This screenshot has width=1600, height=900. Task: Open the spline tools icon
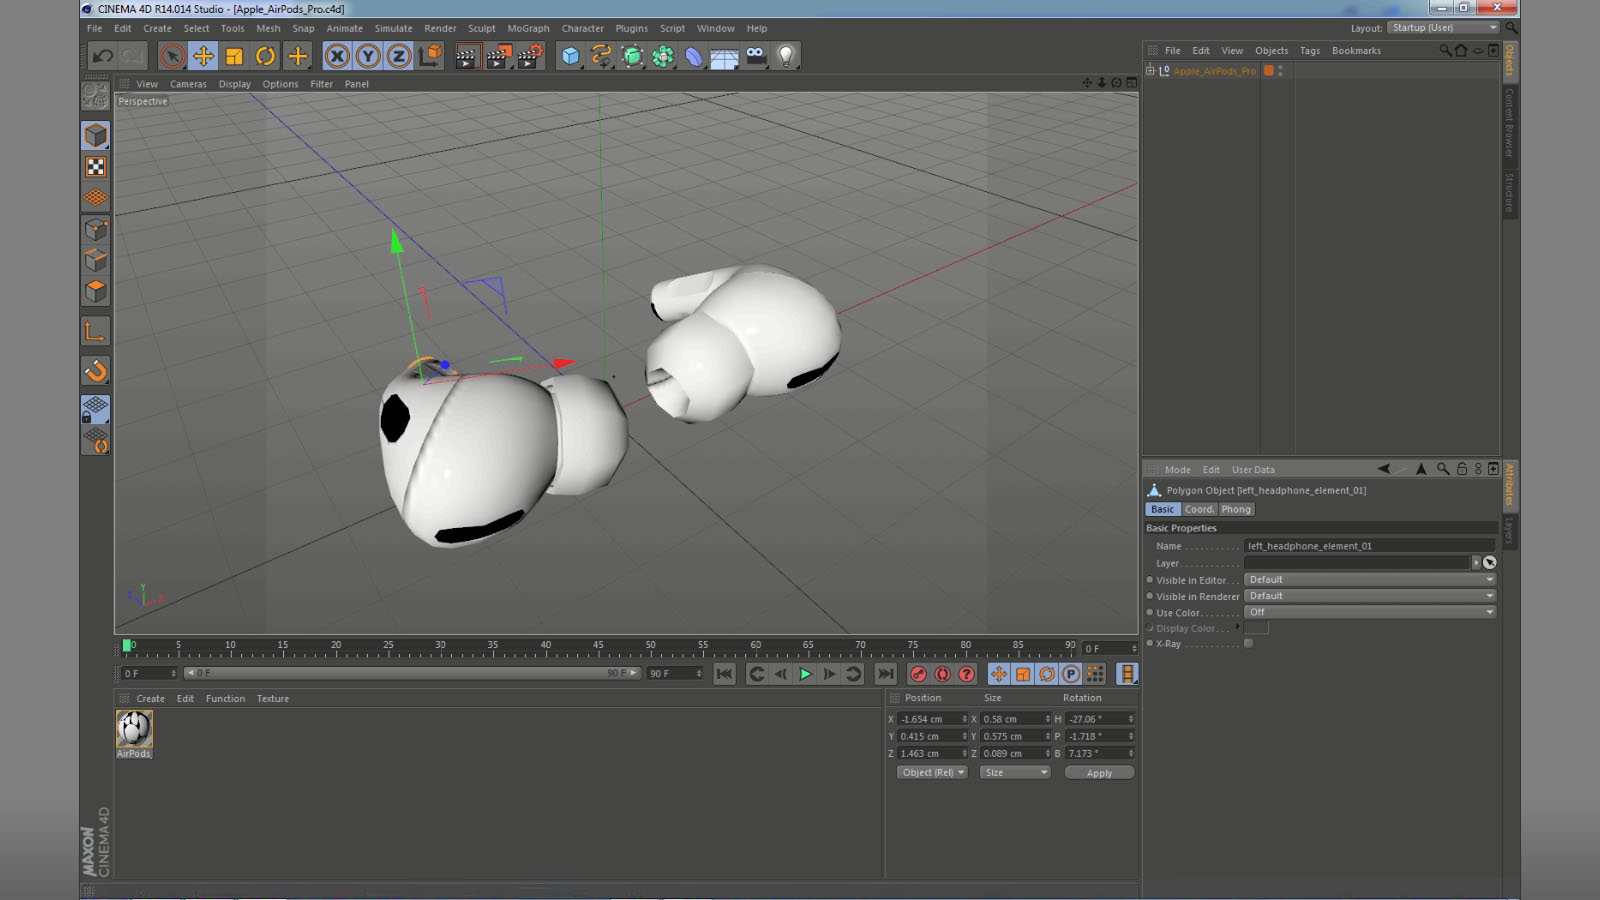pyautogui.click(x=601, y=56)
